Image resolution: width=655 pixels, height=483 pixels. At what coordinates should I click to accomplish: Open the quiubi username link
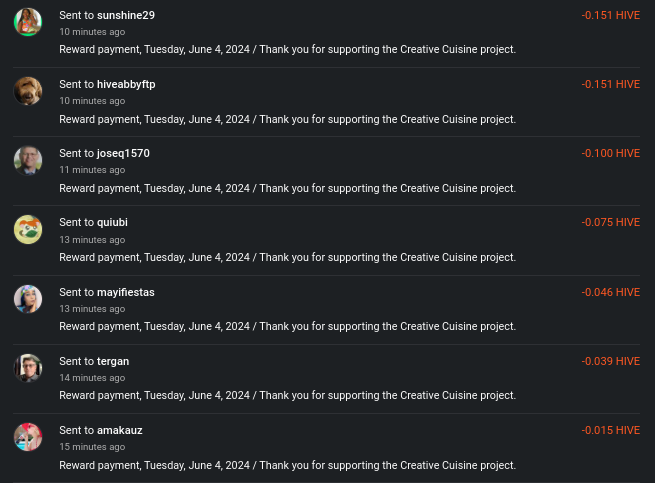(112, 222)
